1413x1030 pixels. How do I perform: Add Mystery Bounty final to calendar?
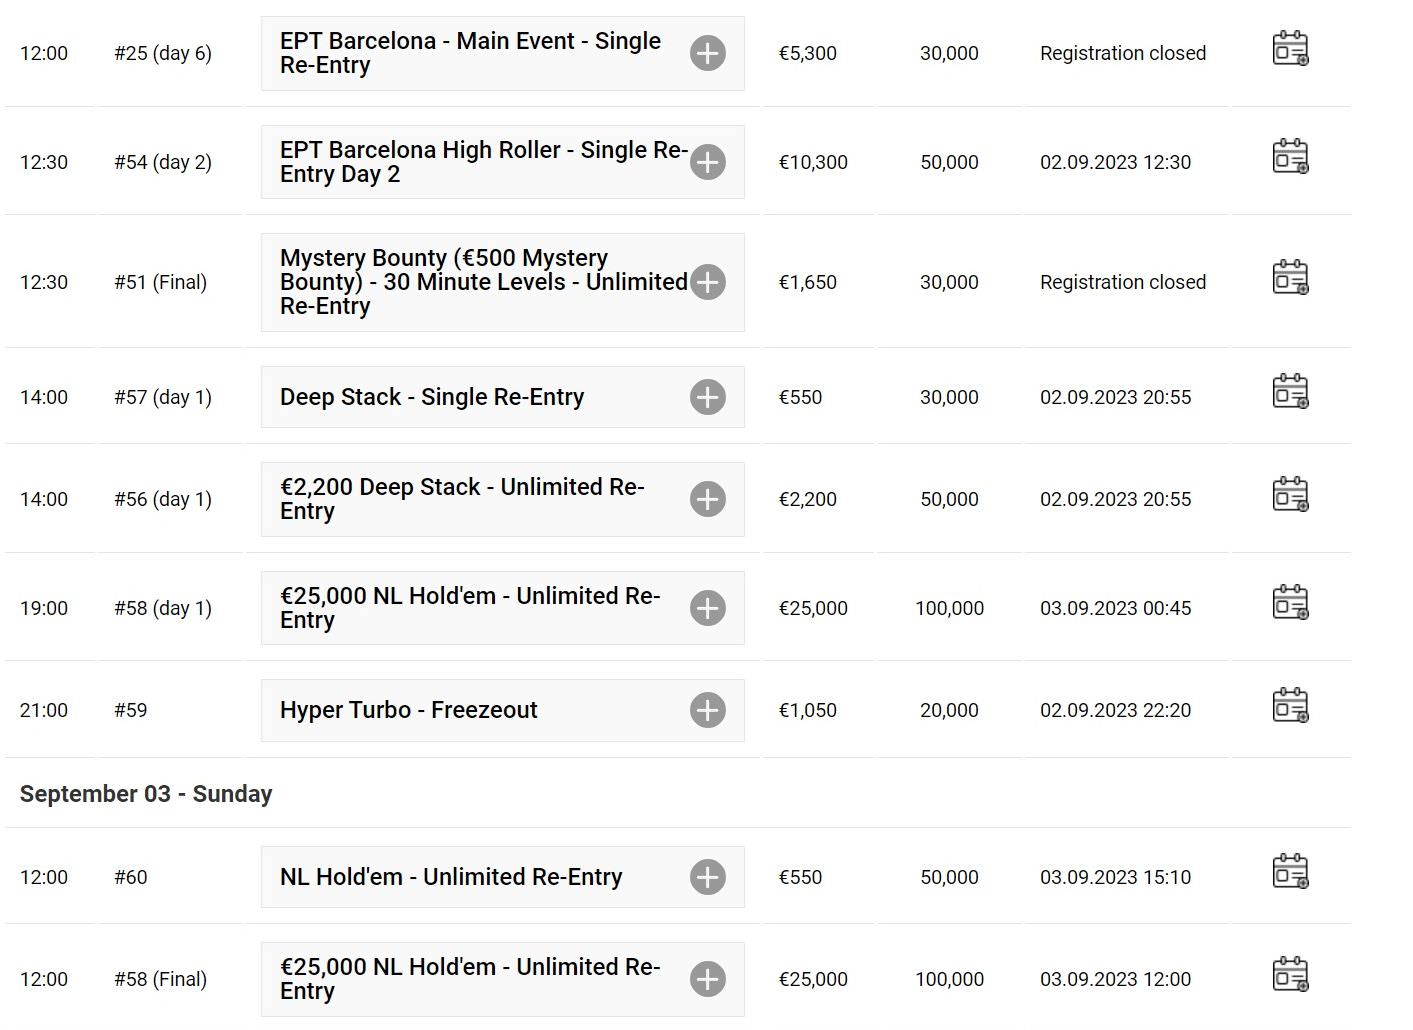1290,277
